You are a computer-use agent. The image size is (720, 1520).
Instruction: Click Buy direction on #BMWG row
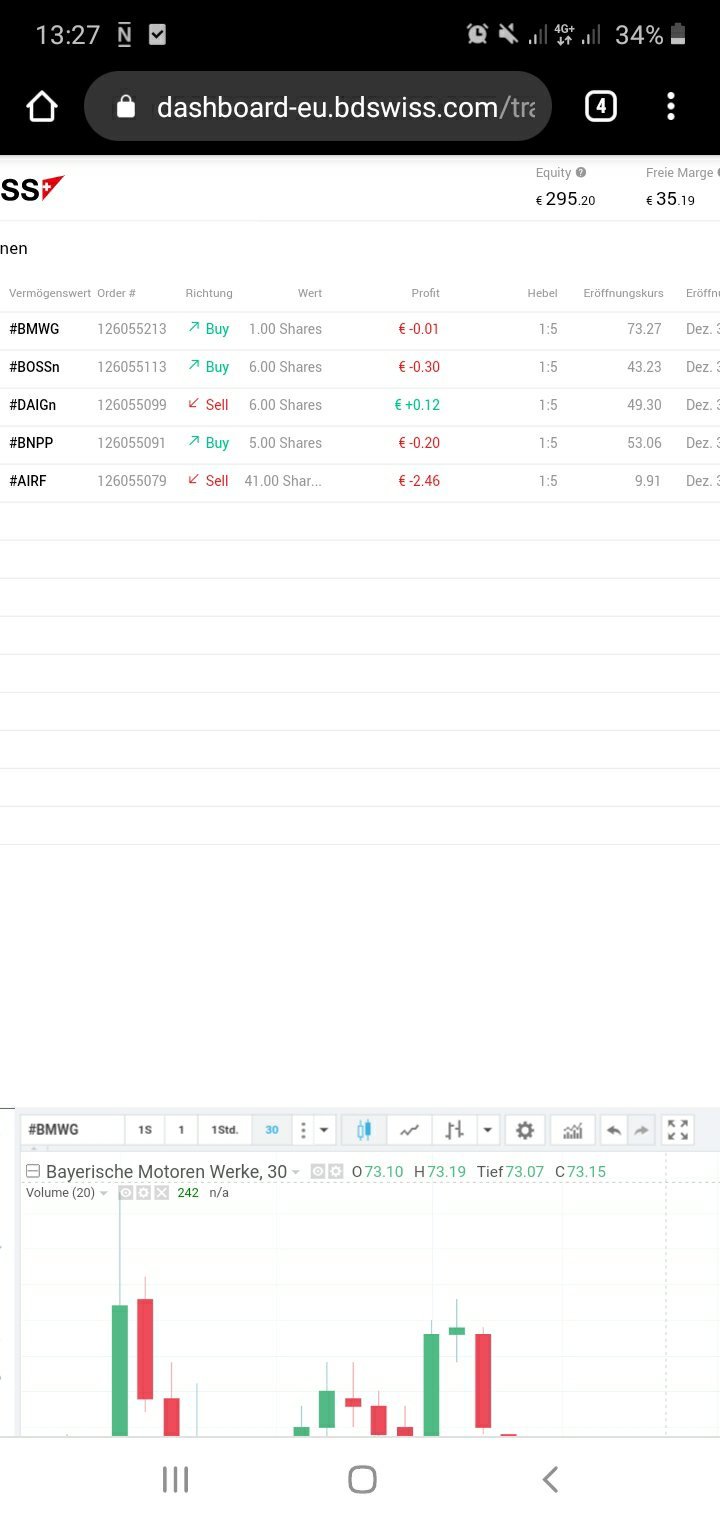coord(208,329)
